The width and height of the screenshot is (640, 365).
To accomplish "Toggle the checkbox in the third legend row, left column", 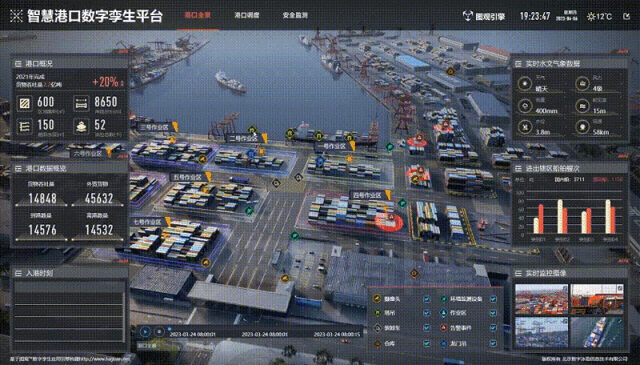I will 427,328.
